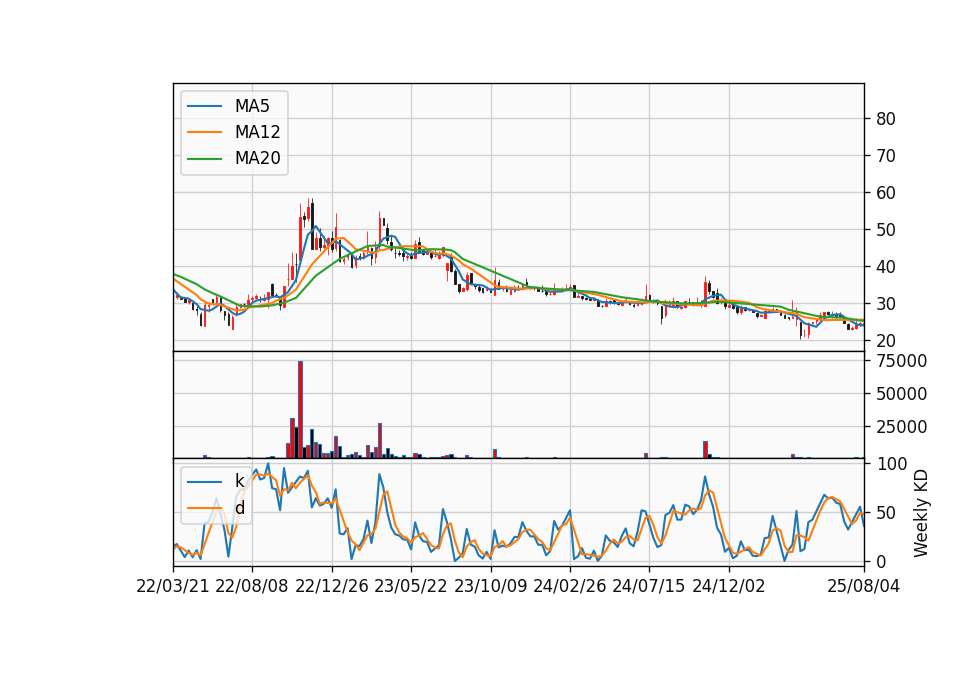This screenshot has width=960, height=690.
Task: Click the price axis value 60
Action: [x=885, y=193]
